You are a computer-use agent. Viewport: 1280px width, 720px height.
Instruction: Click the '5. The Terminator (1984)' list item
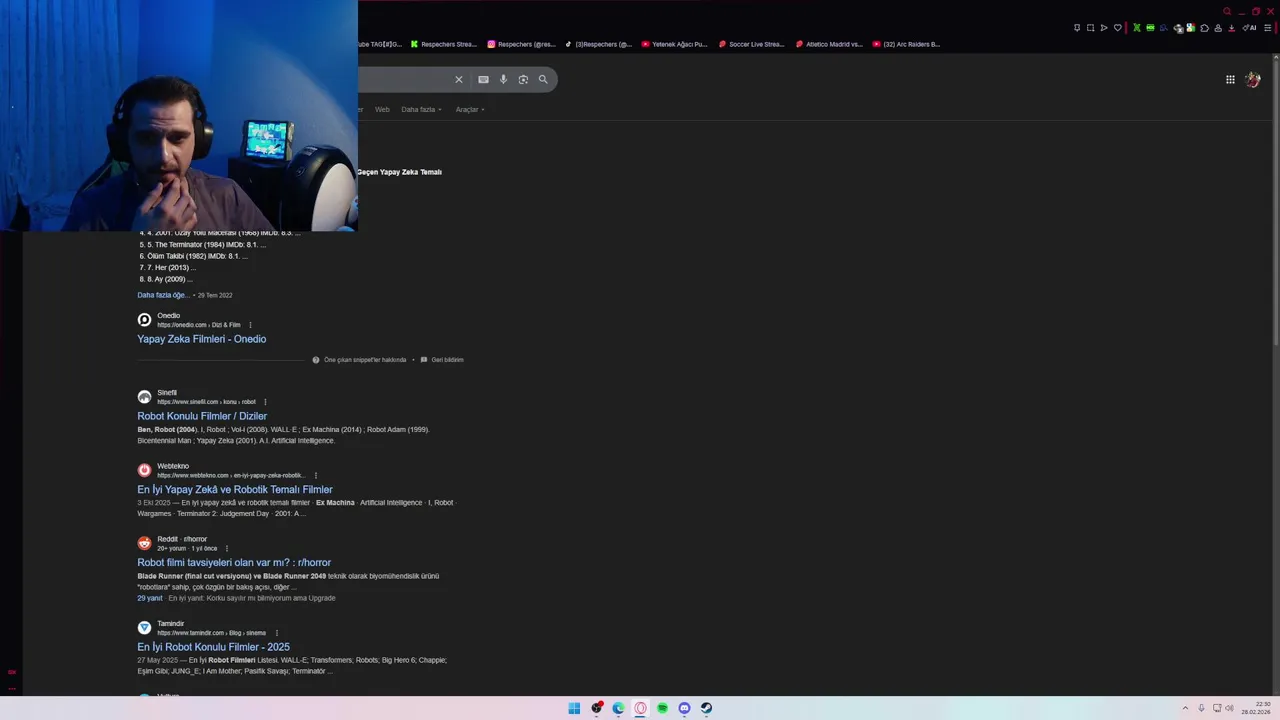(x=203, y=244)
